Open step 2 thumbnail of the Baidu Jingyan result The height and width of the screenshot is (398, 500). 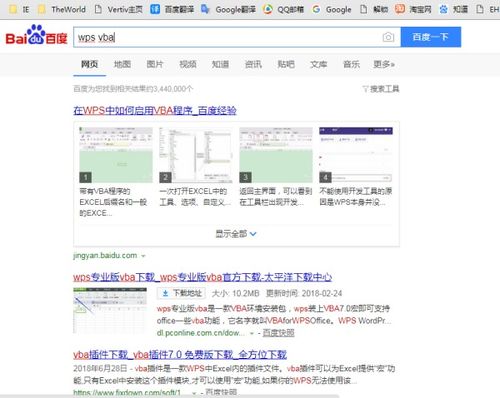(x=196, y=155)
